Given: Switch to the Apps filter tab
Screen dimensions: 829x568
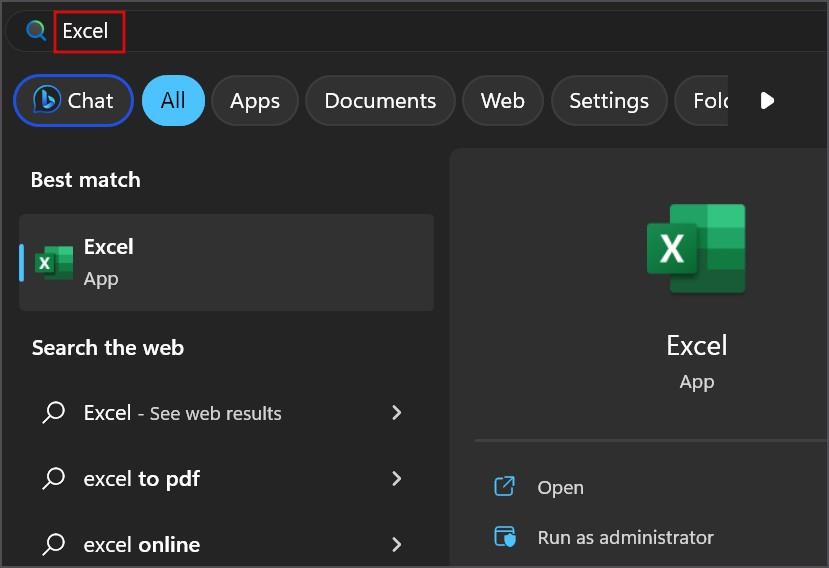Looking at the screenshot, I should click(x=255, y=100).
